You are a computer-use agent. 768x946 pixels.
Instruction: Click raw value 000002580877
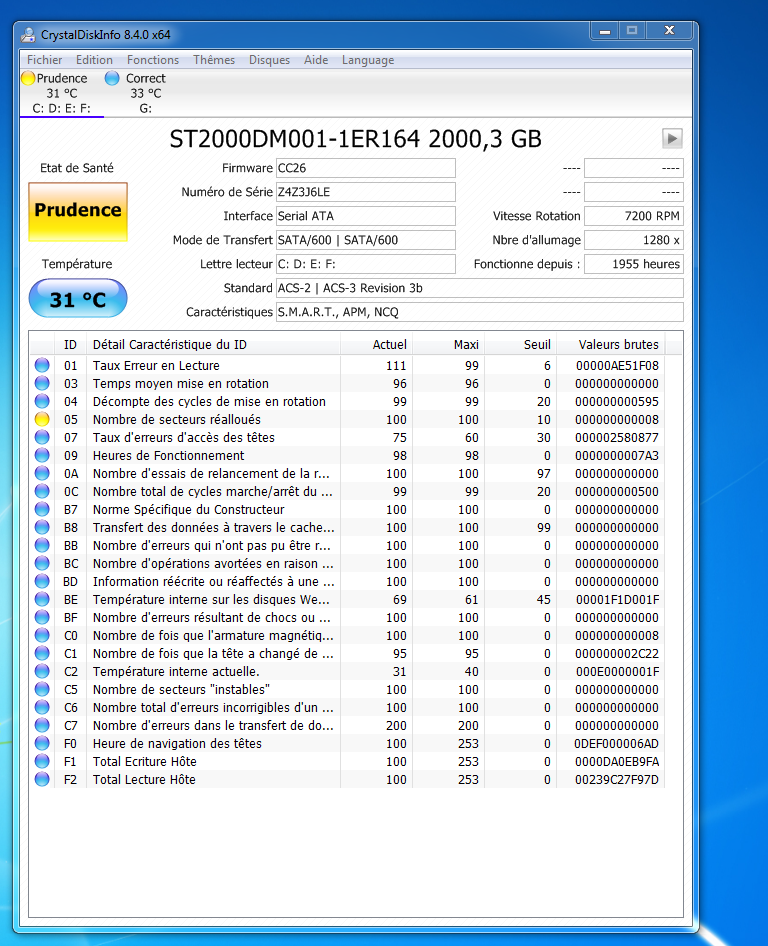pyautogui.click(x=617, y=437)
